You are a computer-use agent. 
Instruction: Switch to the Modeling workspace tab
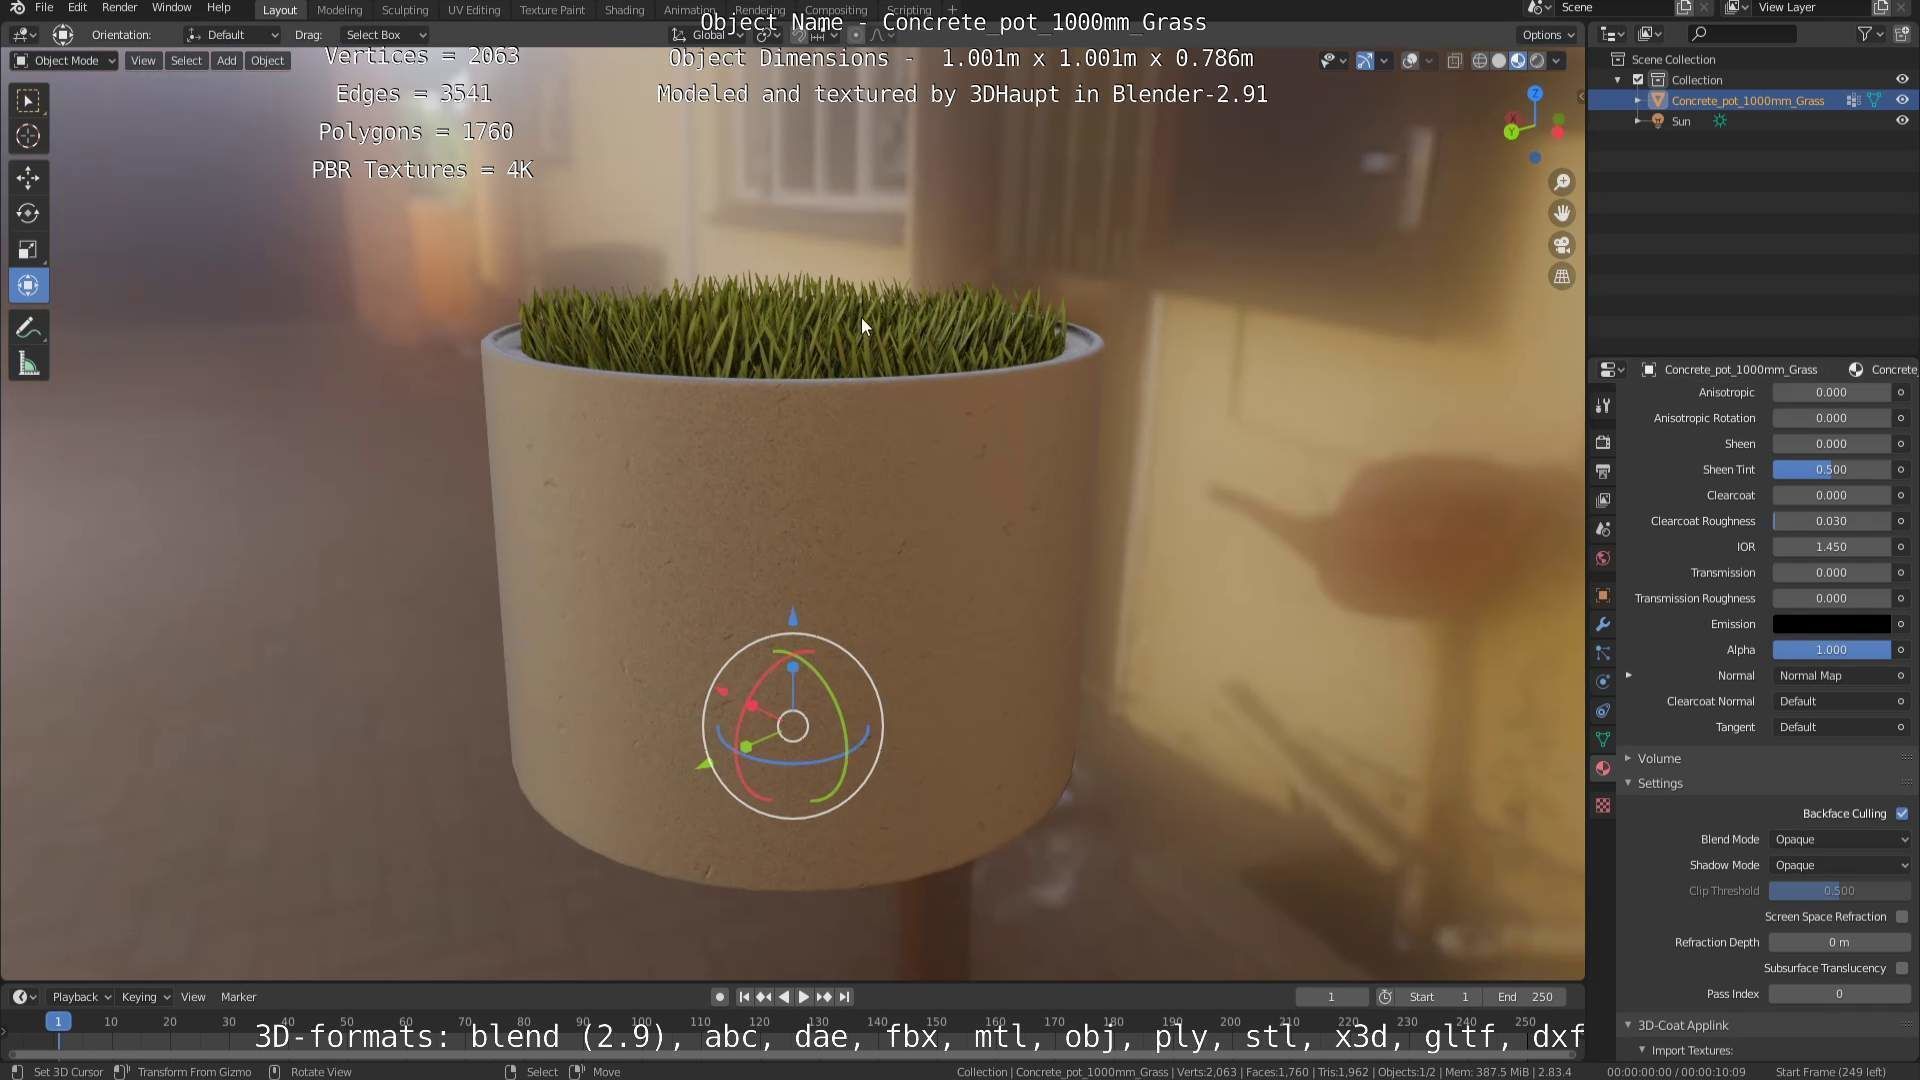pyautogui.click(x=339, y=10)
